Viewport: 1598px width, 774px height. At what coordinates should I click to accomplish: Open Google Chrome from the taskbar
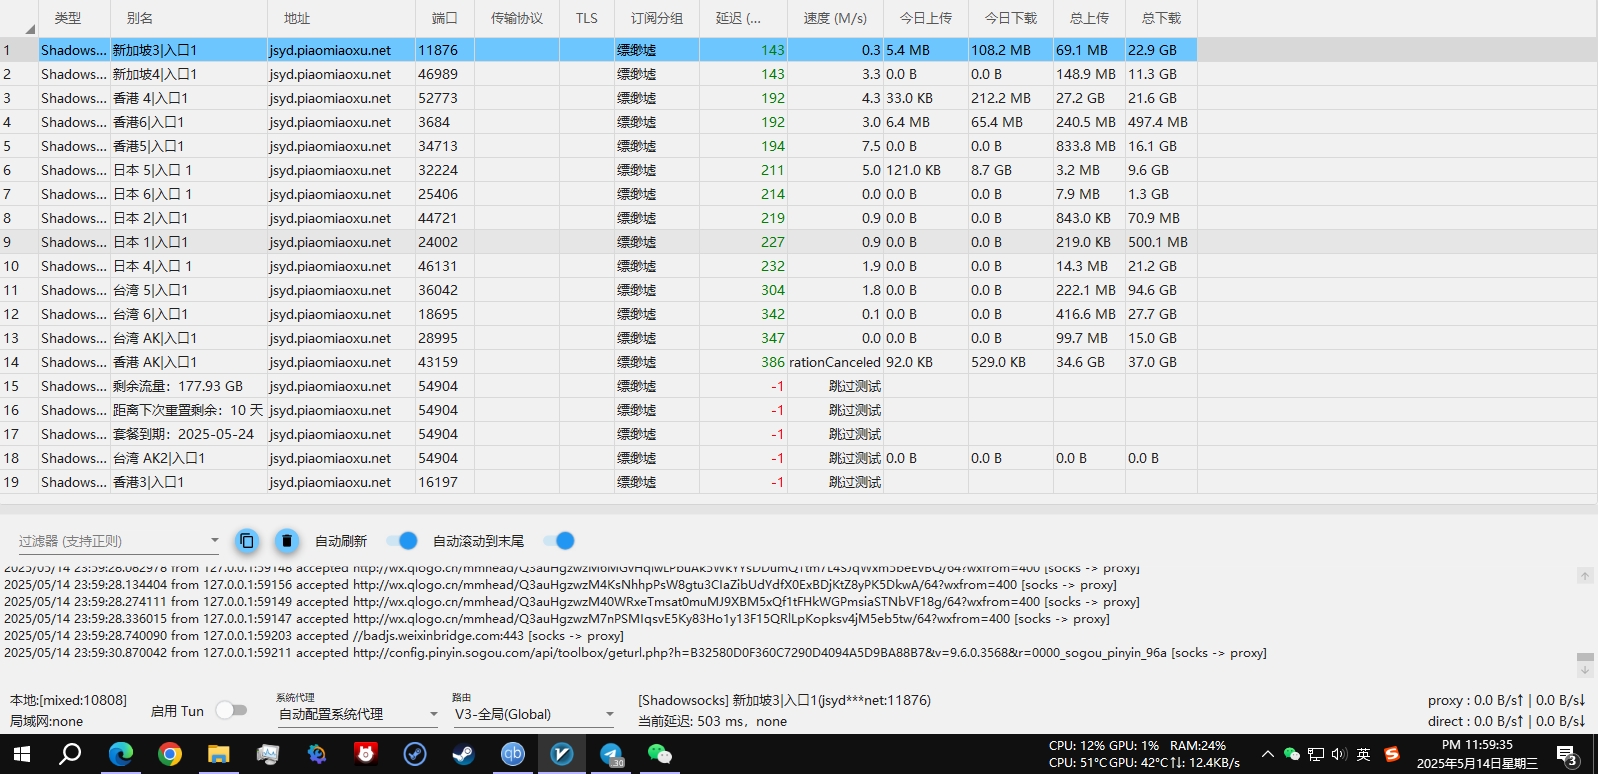coord(170,754)
